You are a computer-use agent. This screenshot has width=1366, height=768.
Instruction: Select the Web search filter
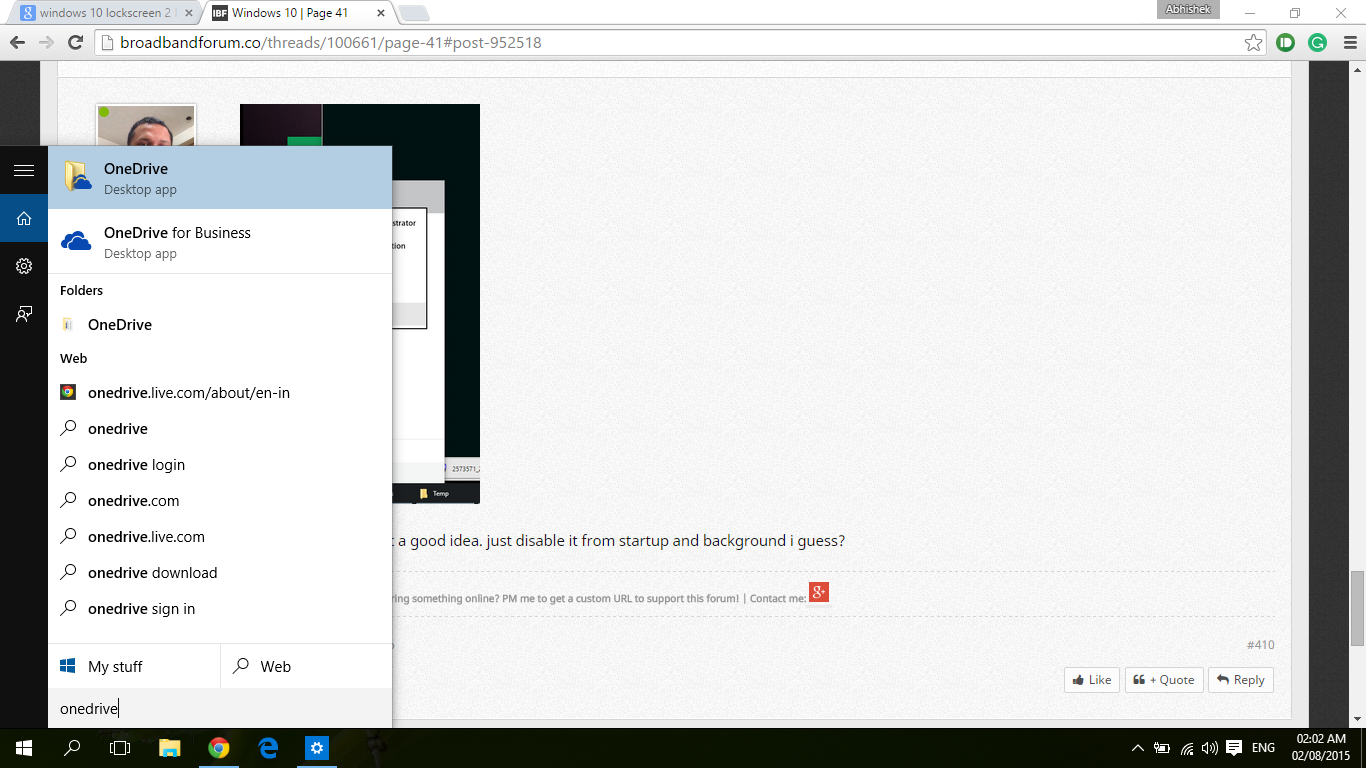pos(306,667)
